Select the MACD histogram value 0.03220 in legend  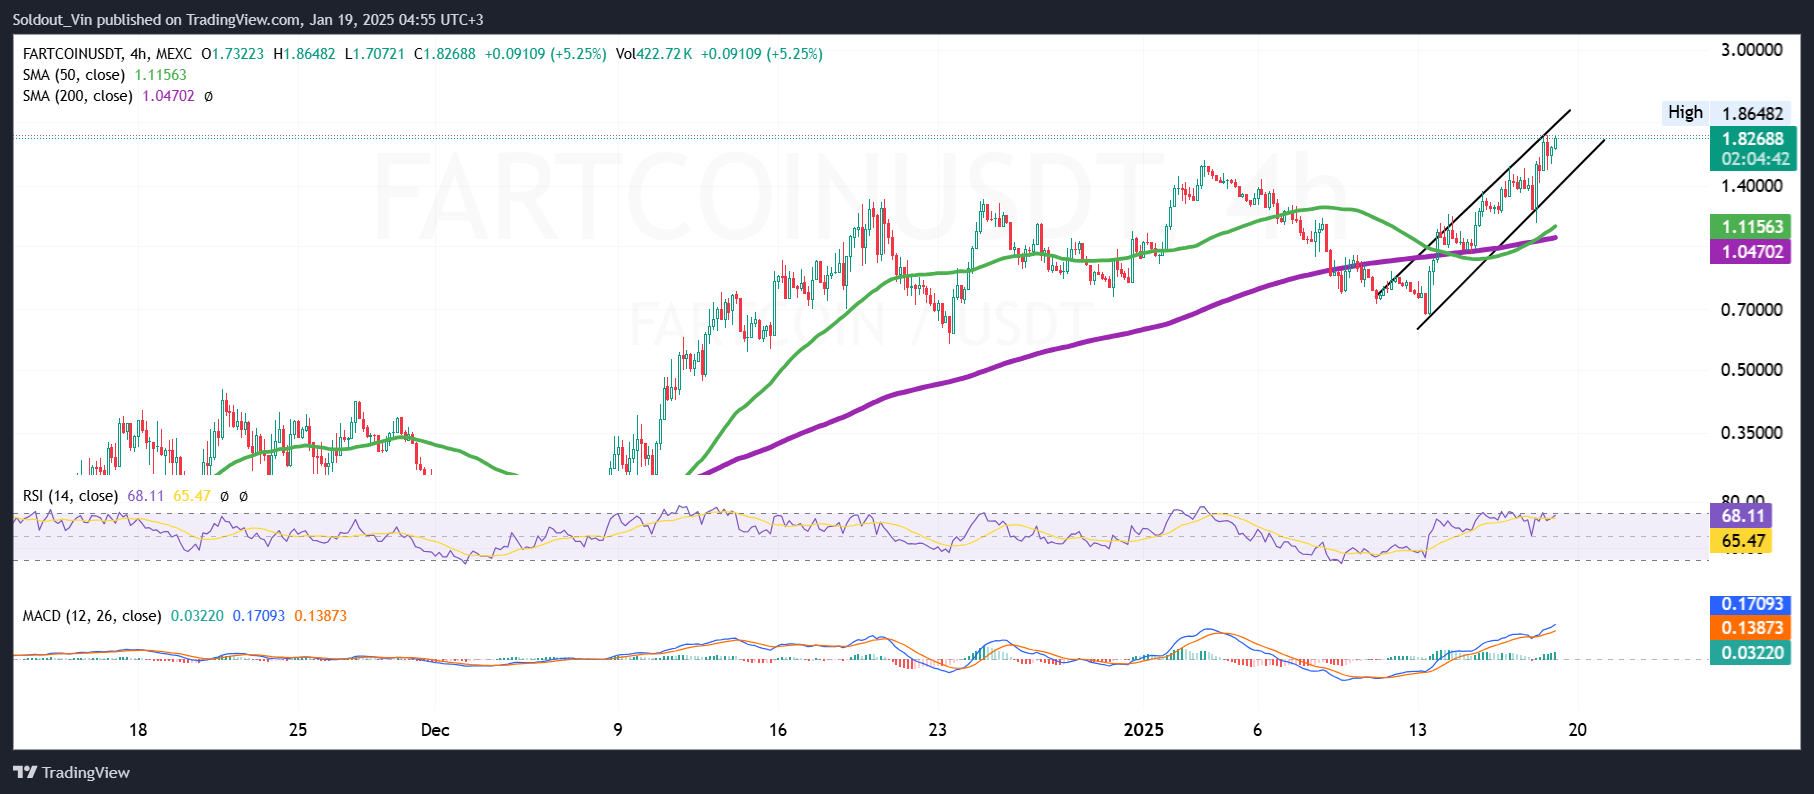[x=197, y=616]
